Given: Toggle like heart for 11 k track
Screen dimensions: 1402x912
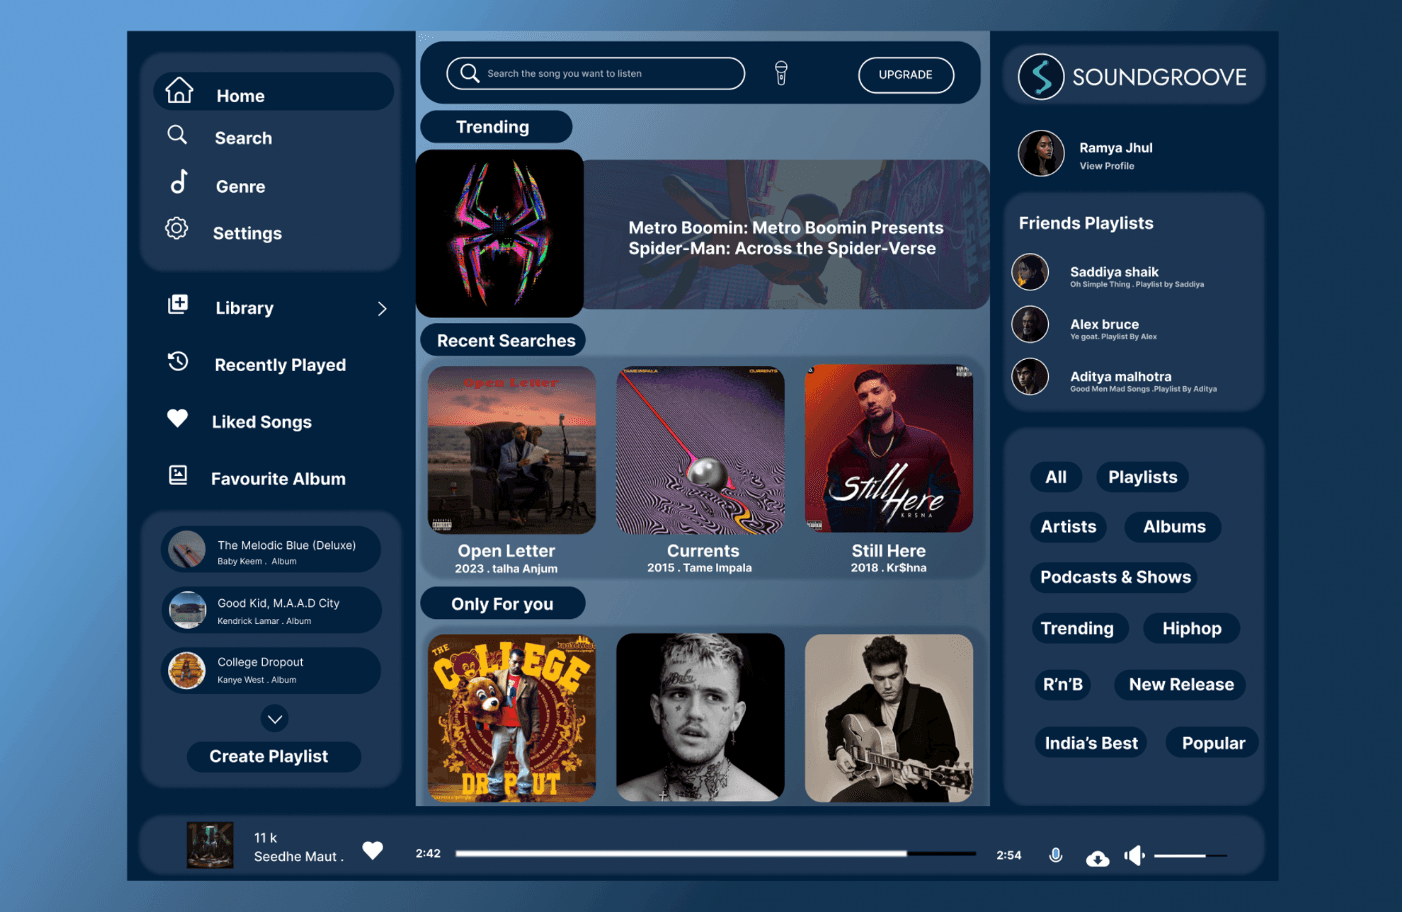Looking at the screenshot, I should coord(373,850).
